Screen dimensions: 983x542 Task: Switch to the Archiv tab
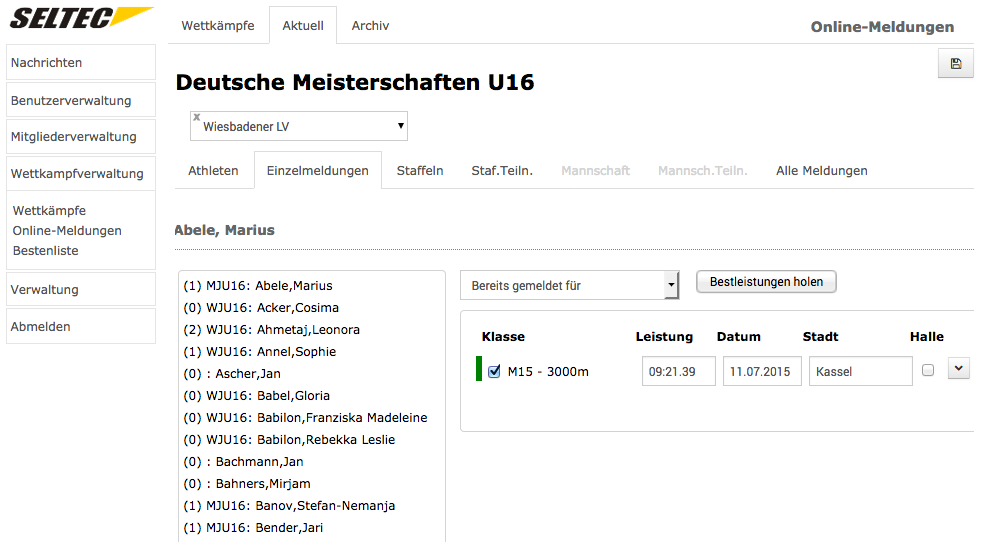(370, 25)
